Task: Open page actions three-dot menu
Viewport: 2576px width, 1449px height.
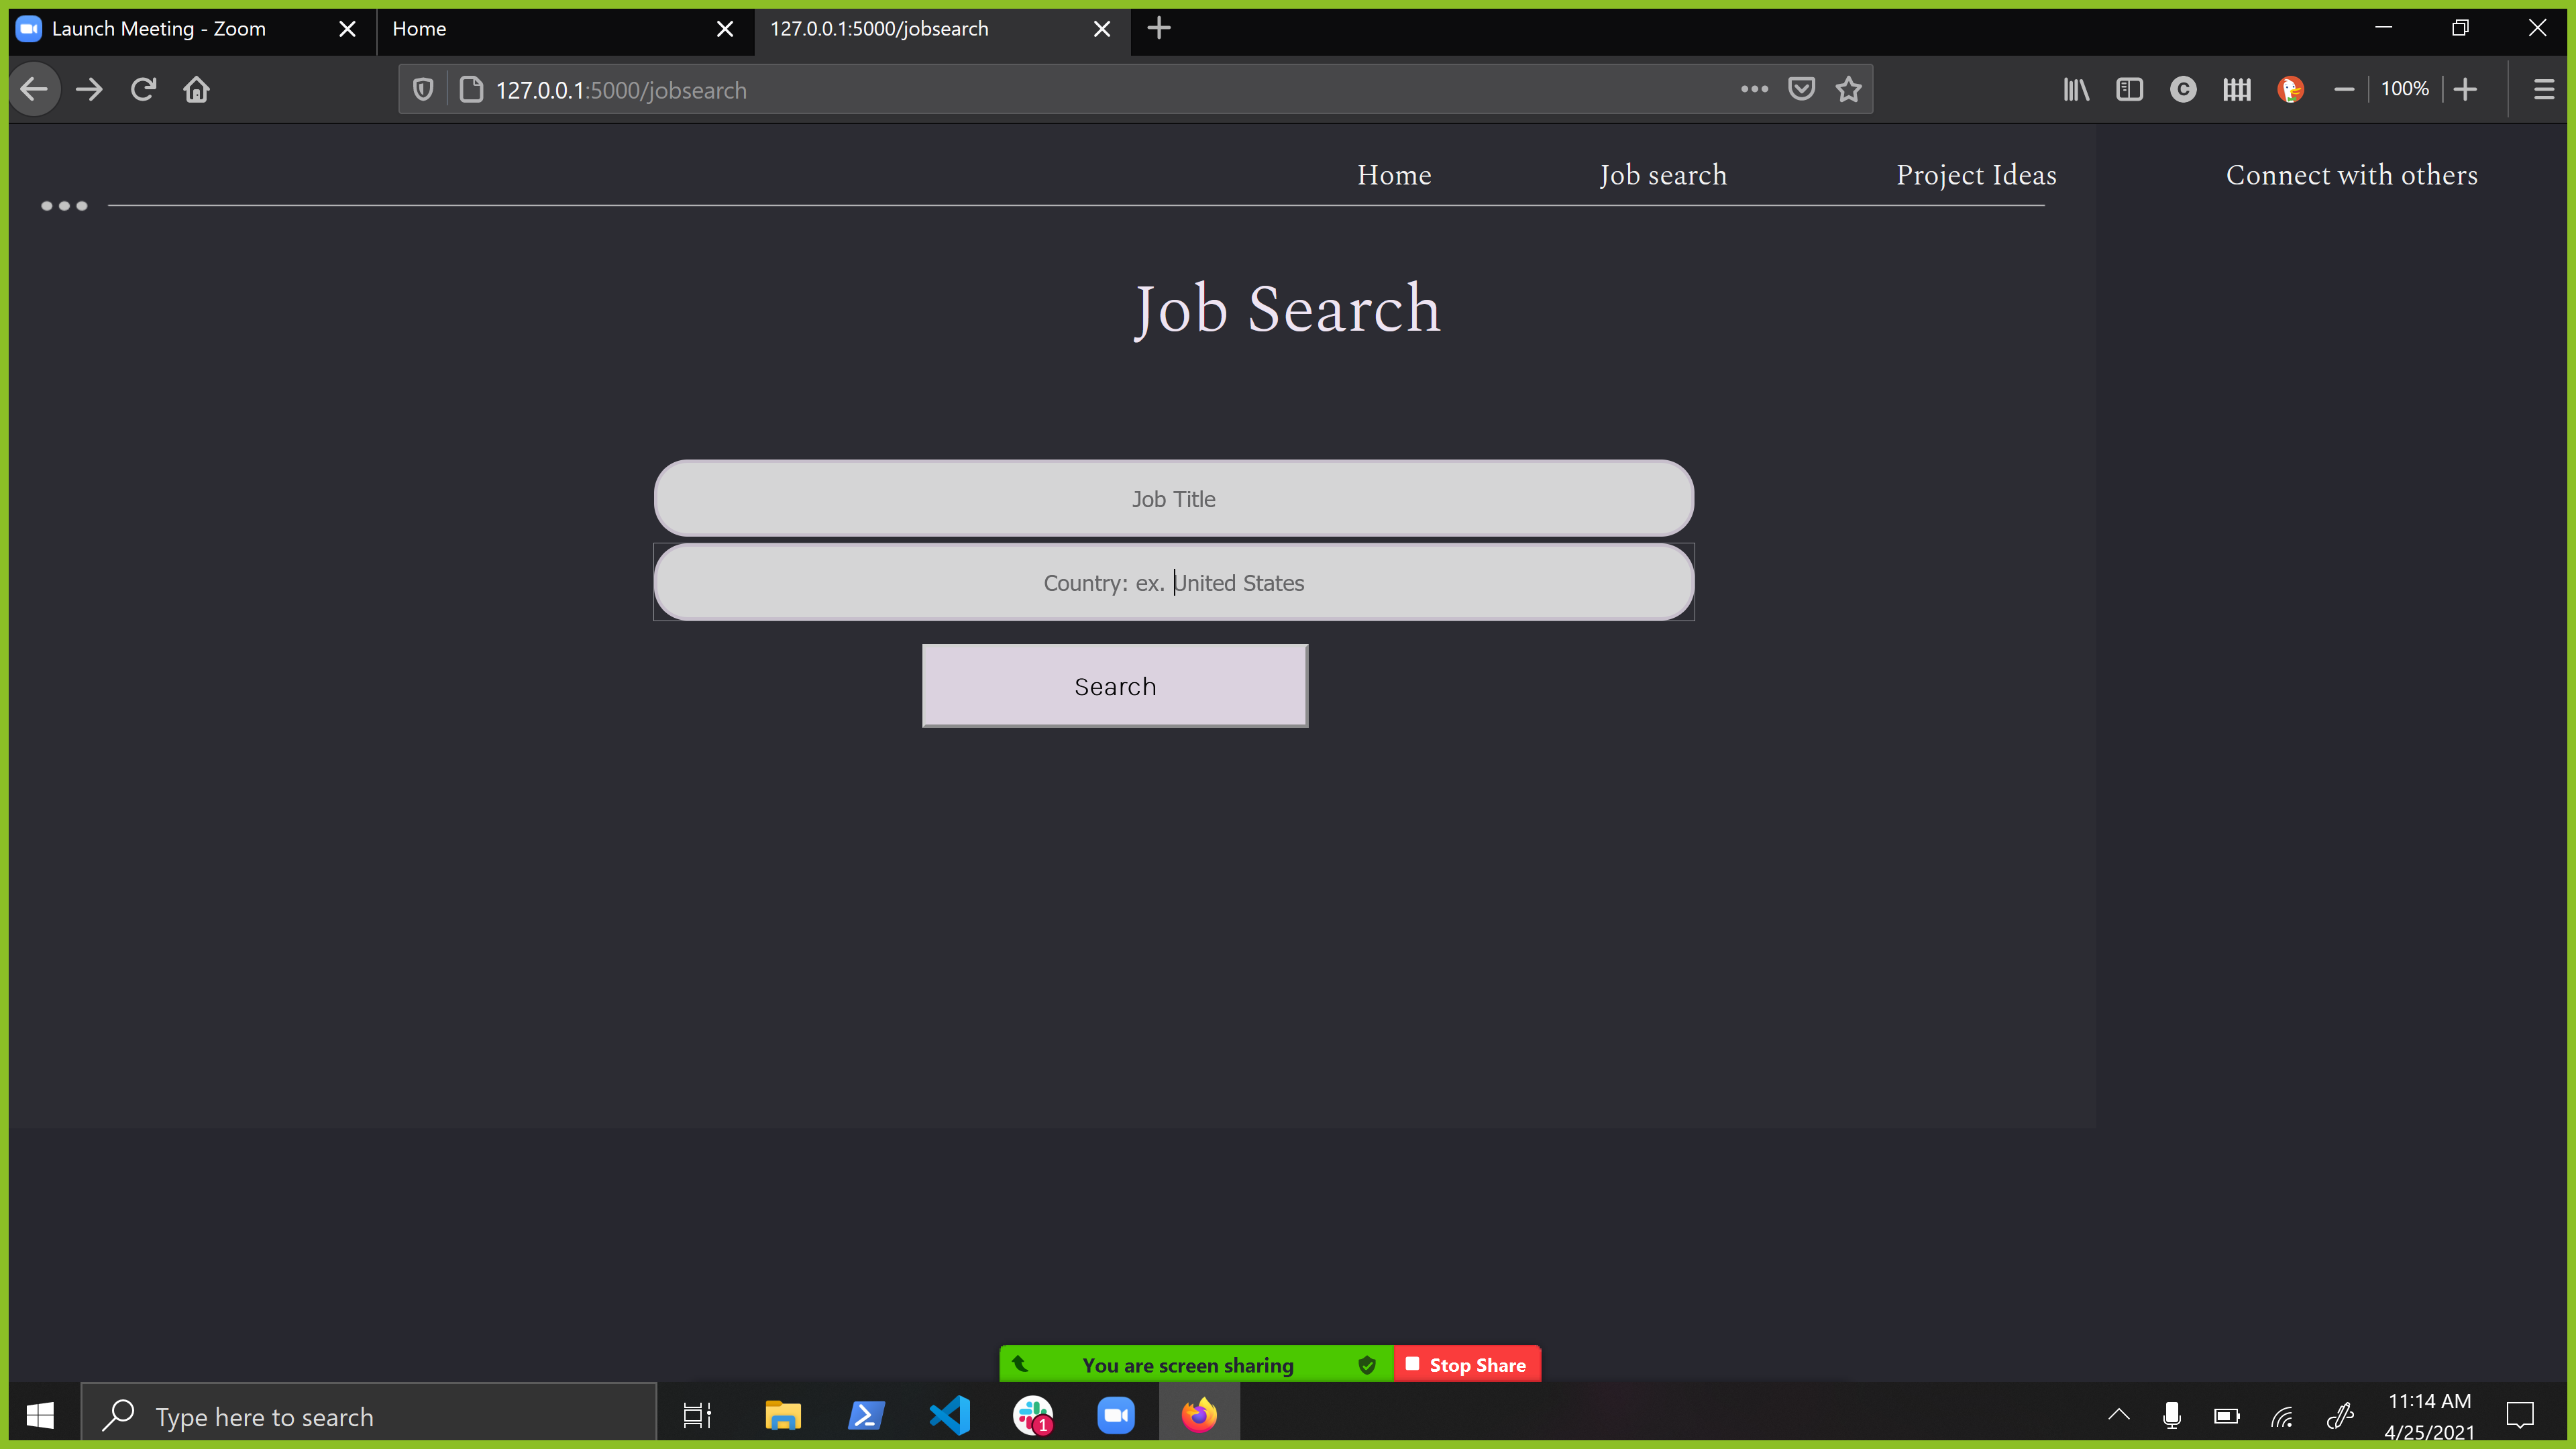Action: coord(1754,90)
